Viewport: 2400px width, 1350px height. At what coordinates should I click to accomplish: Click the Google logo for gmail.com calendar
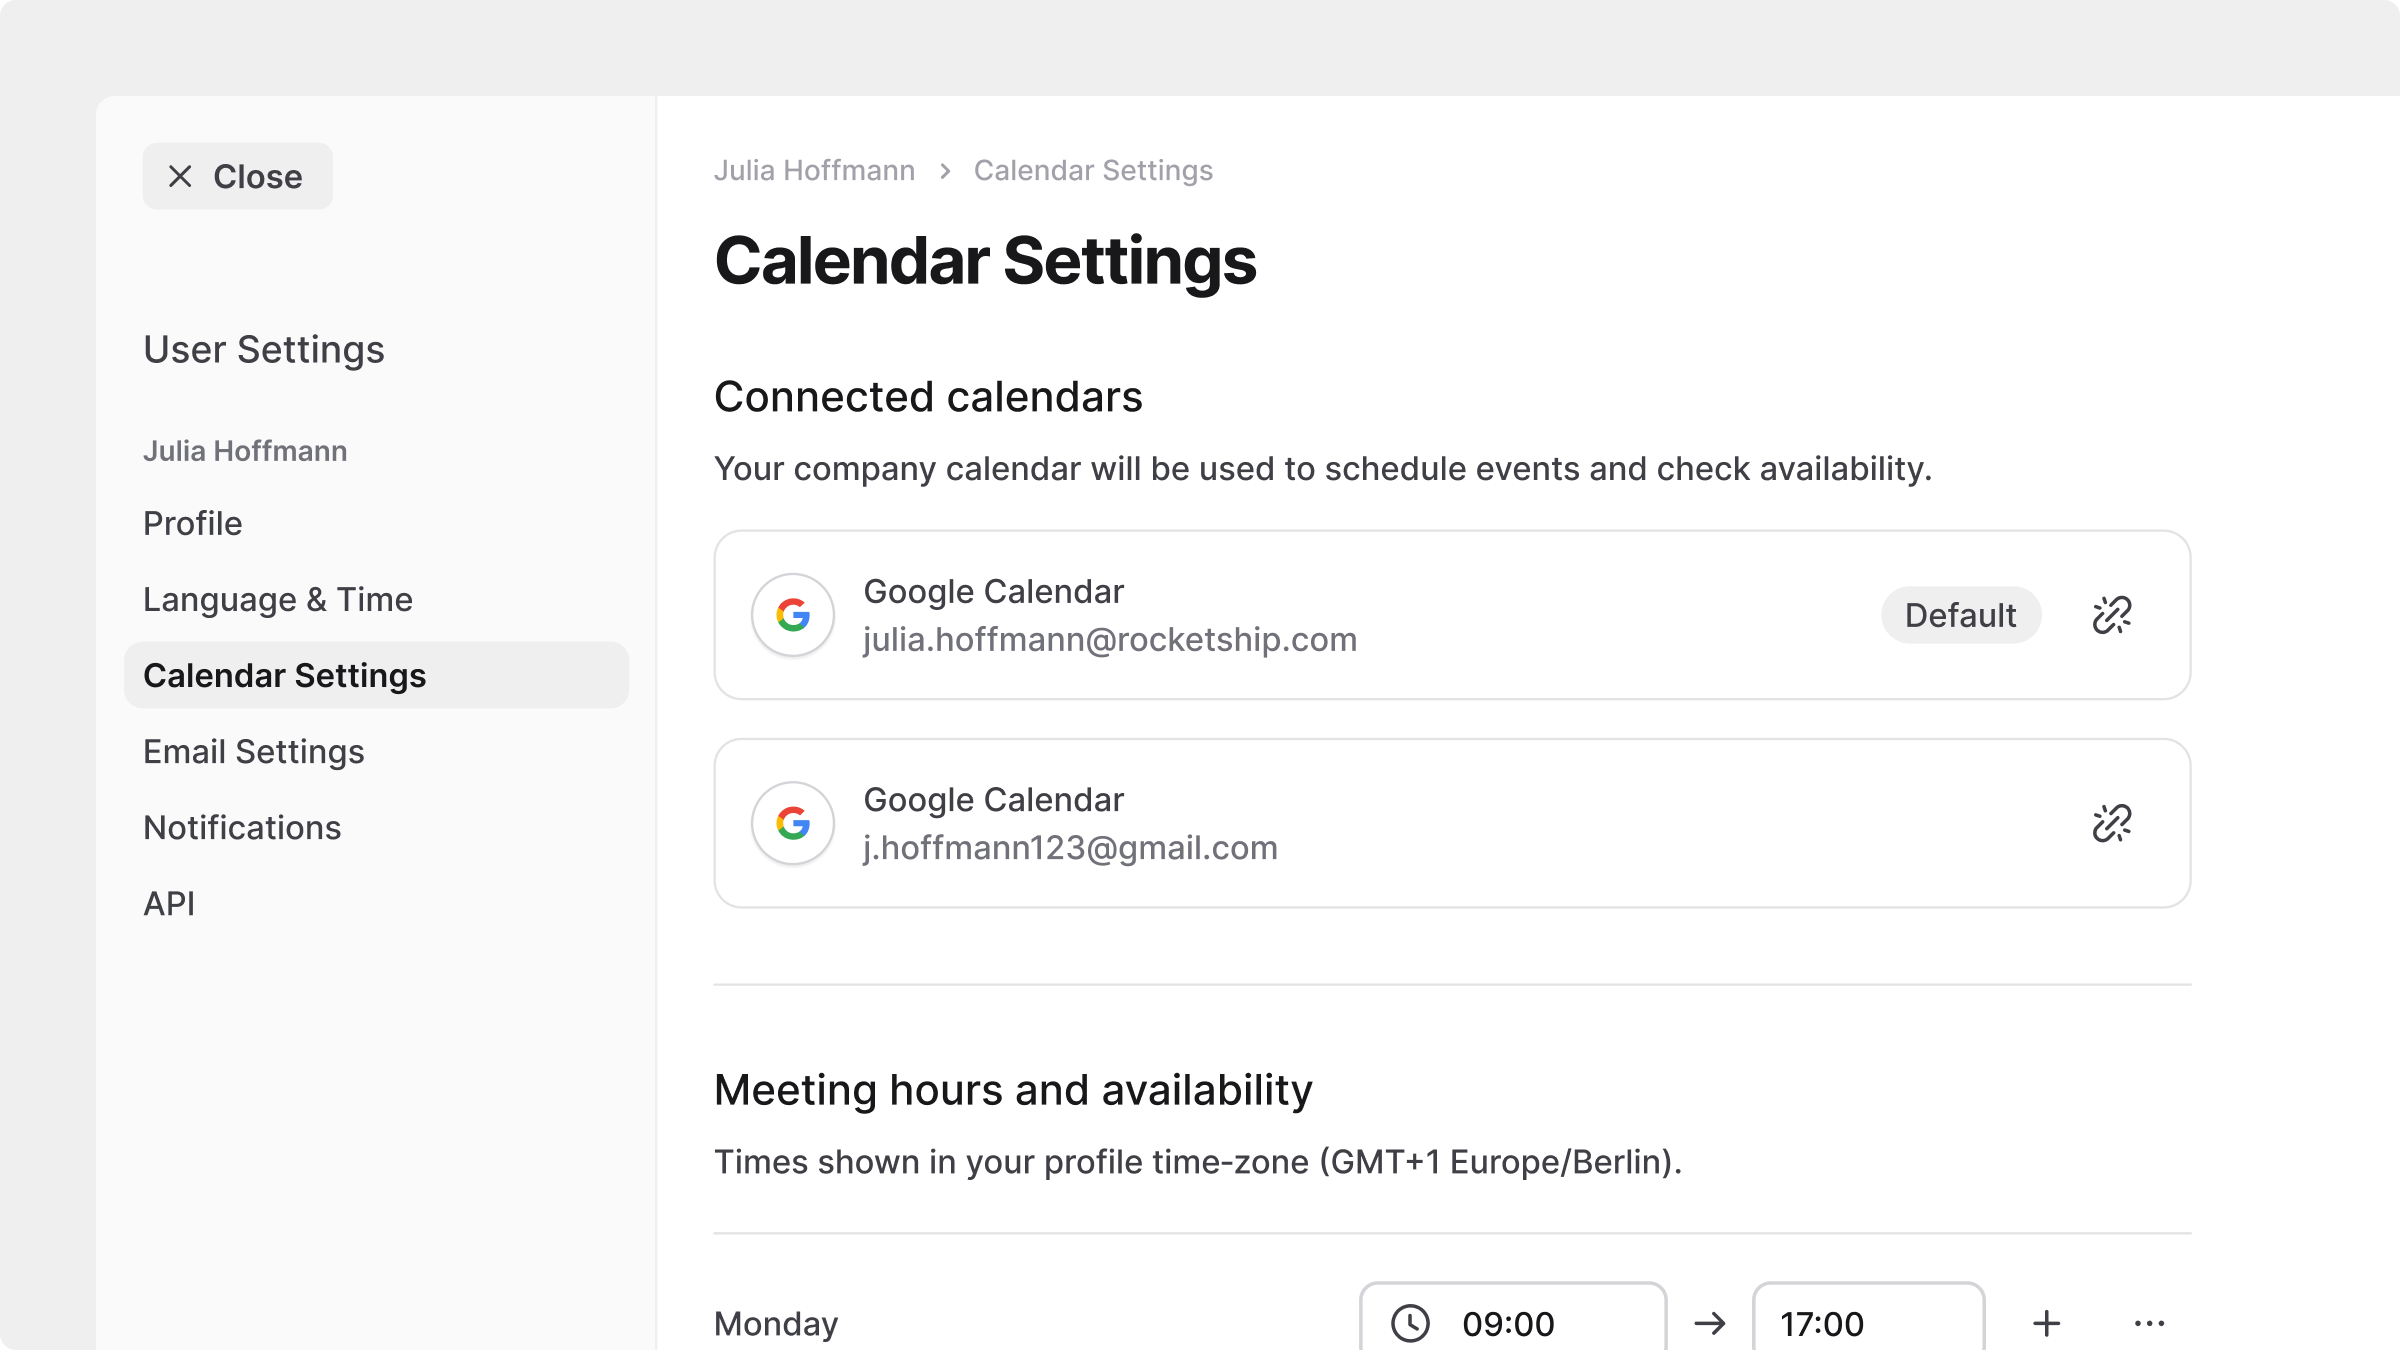pos(793,823)
